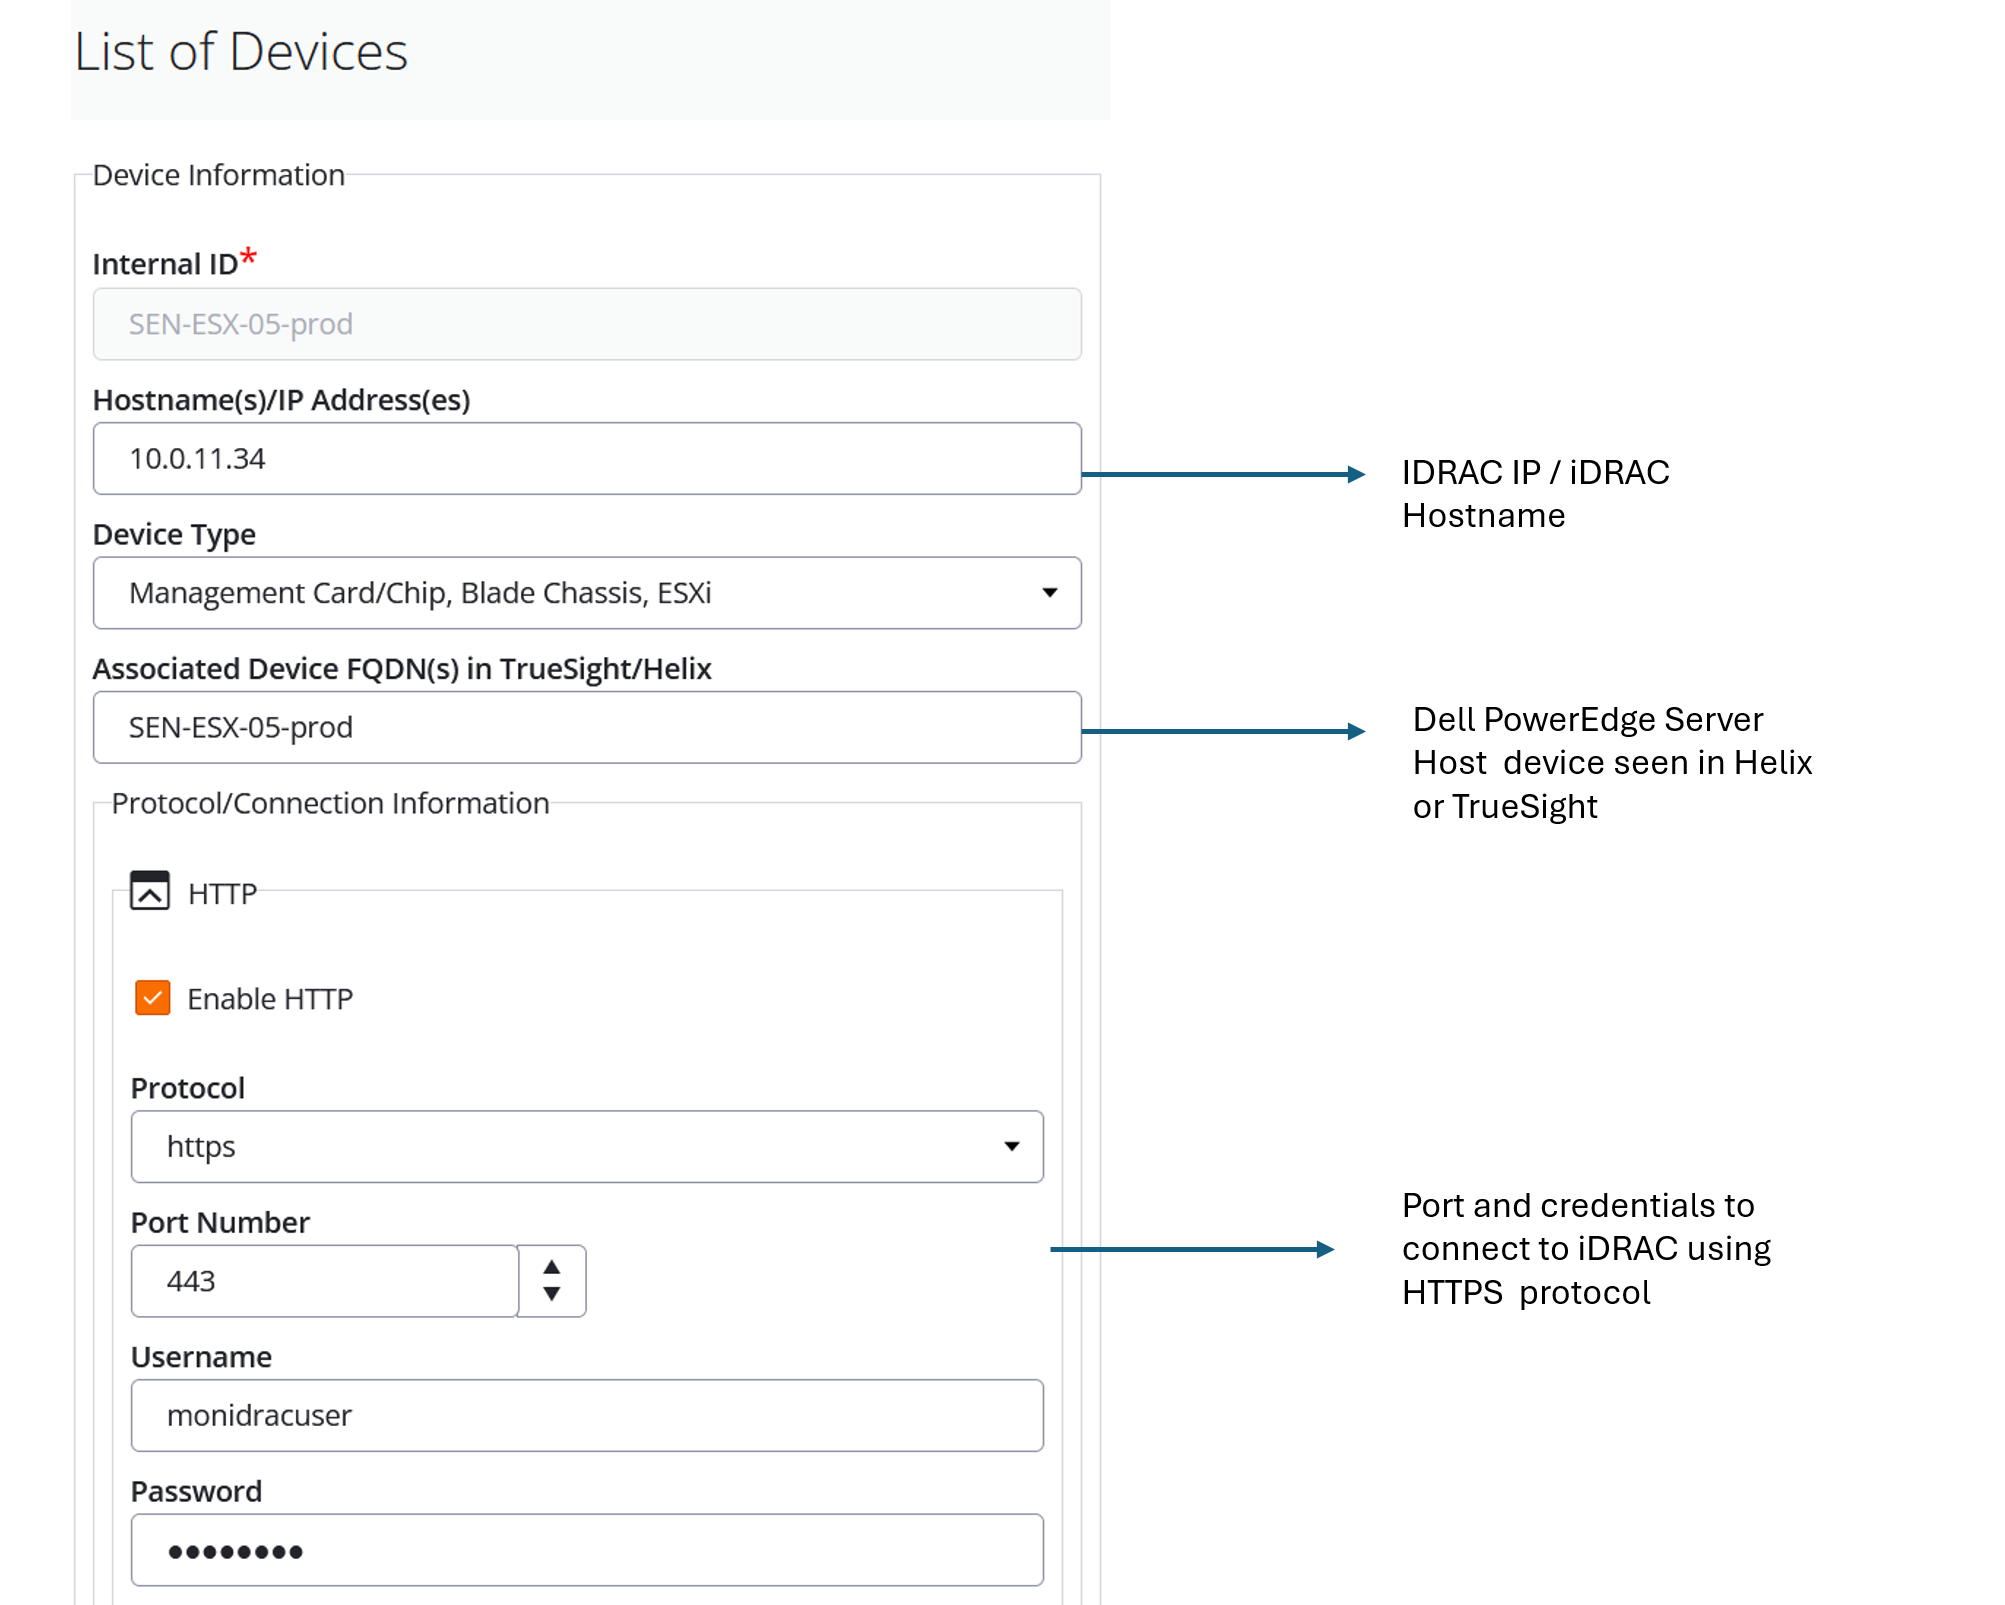
Task: Open the Device Type dropdown
Action: pos(586,592)
